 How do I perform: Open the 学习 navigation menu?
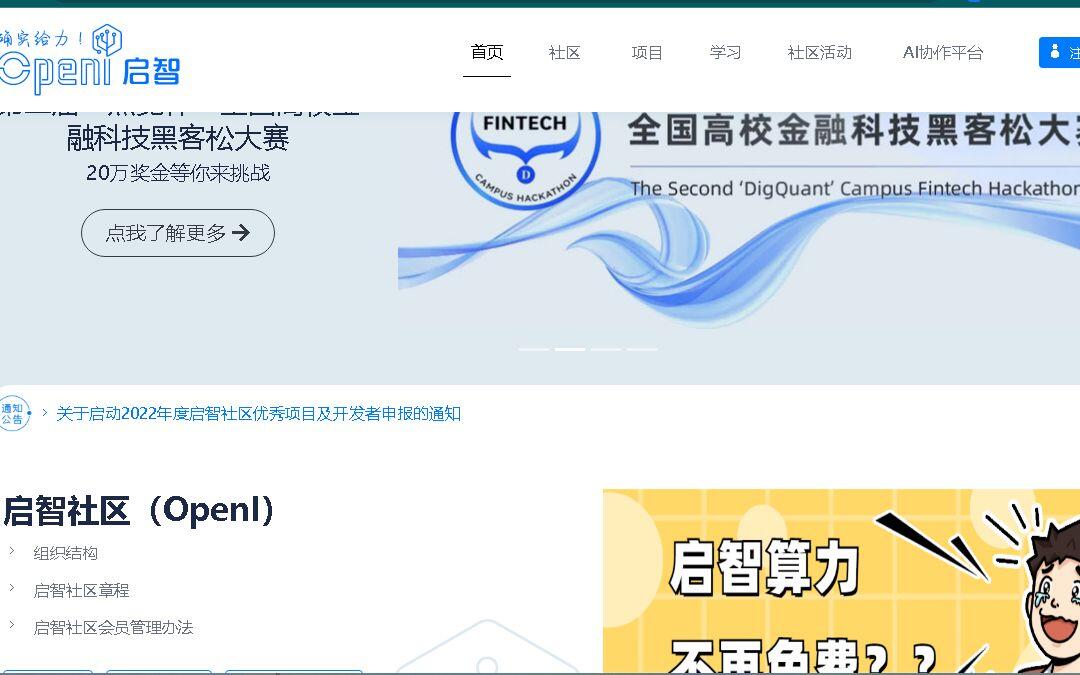click(x=725, y=52)
